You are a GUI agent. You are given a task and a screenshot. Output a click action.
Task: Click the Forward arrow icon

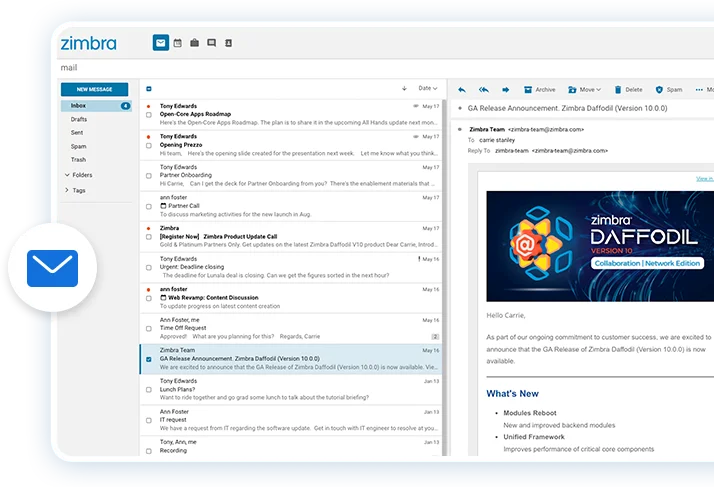(505, 90)
